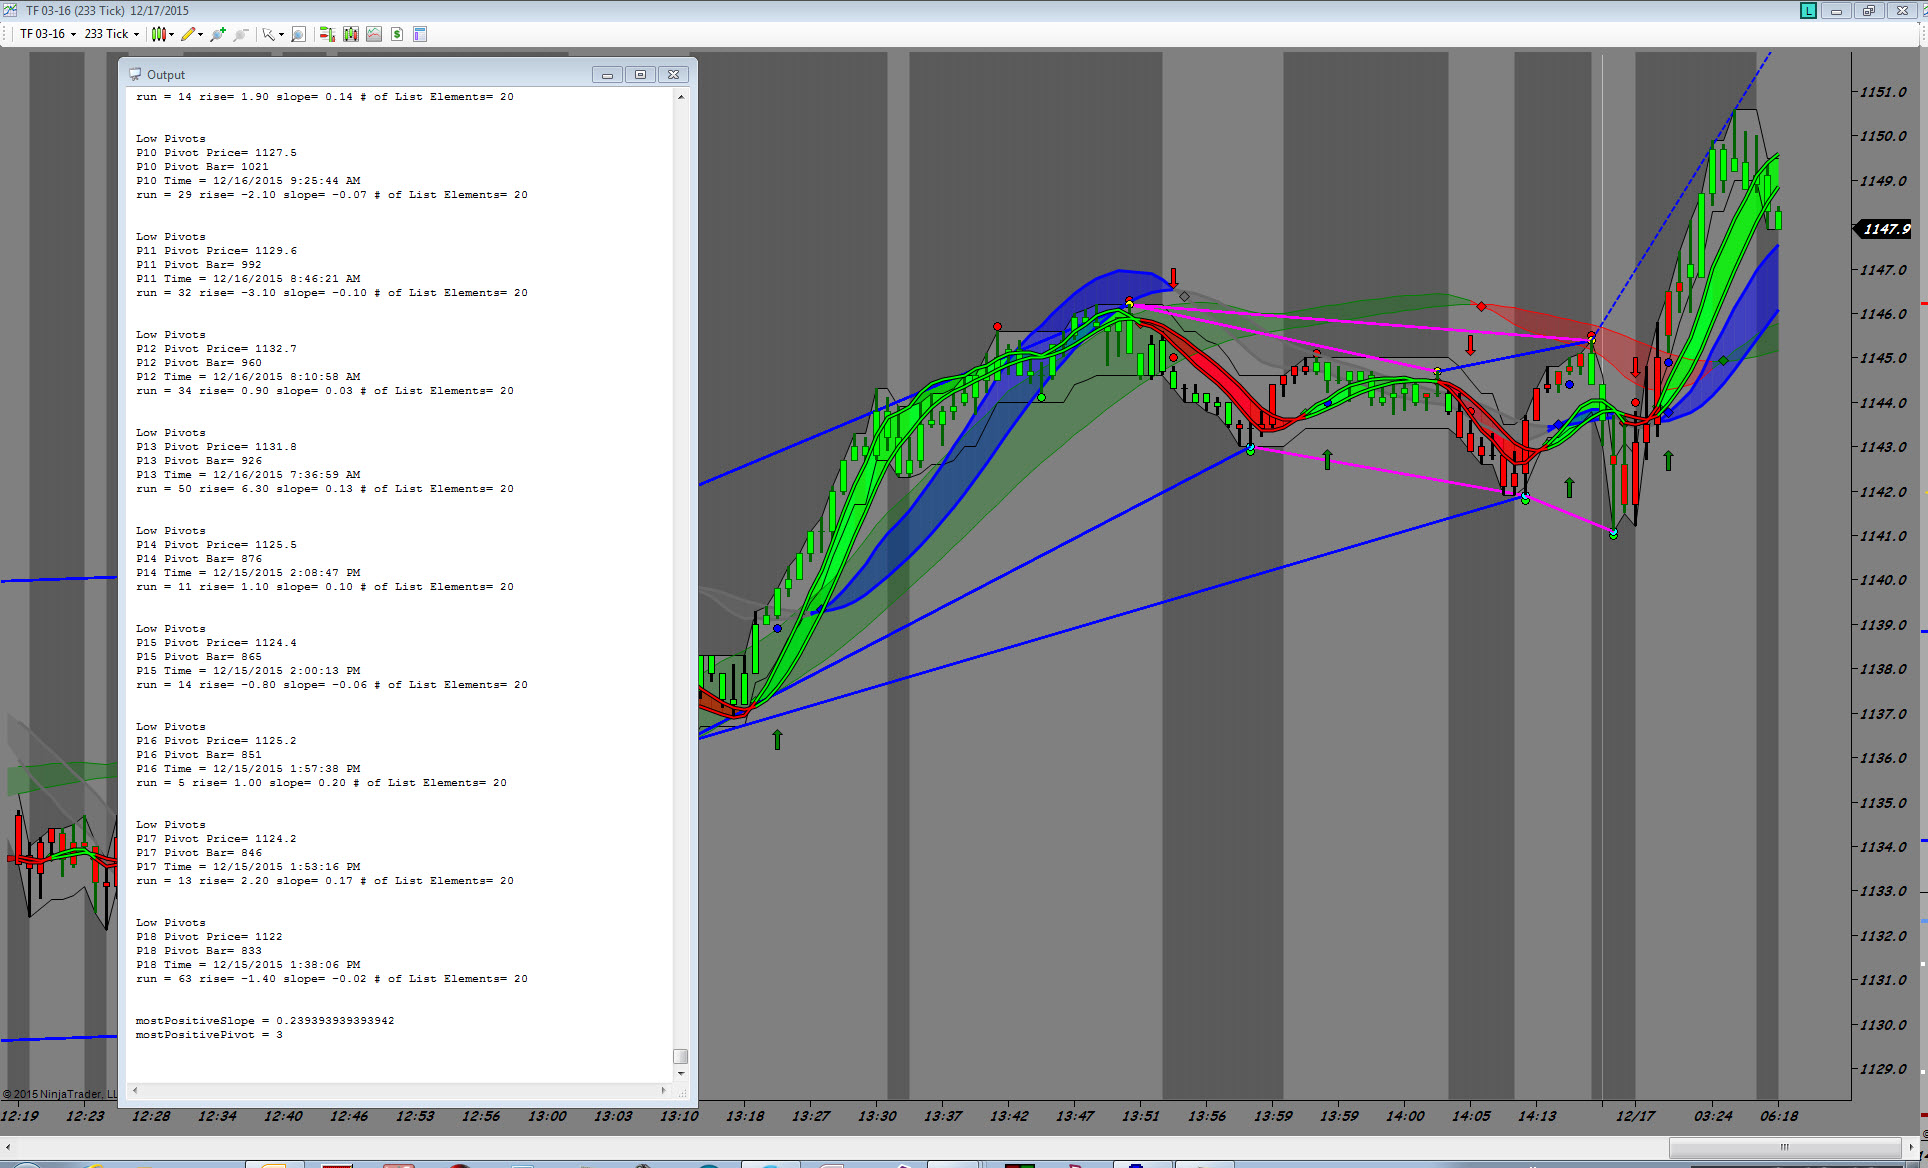
Task: Click the chart horizontal scrollbar thumb
Action: 1784,1147
